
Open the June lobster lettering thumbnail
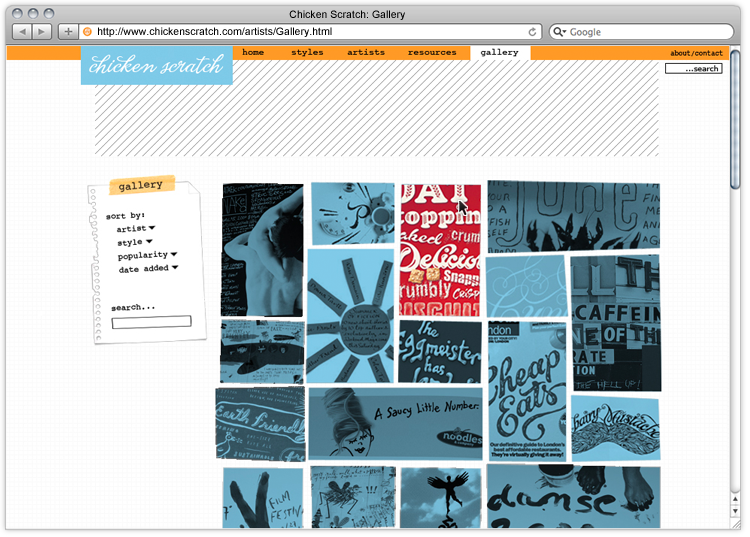(574, 217)
